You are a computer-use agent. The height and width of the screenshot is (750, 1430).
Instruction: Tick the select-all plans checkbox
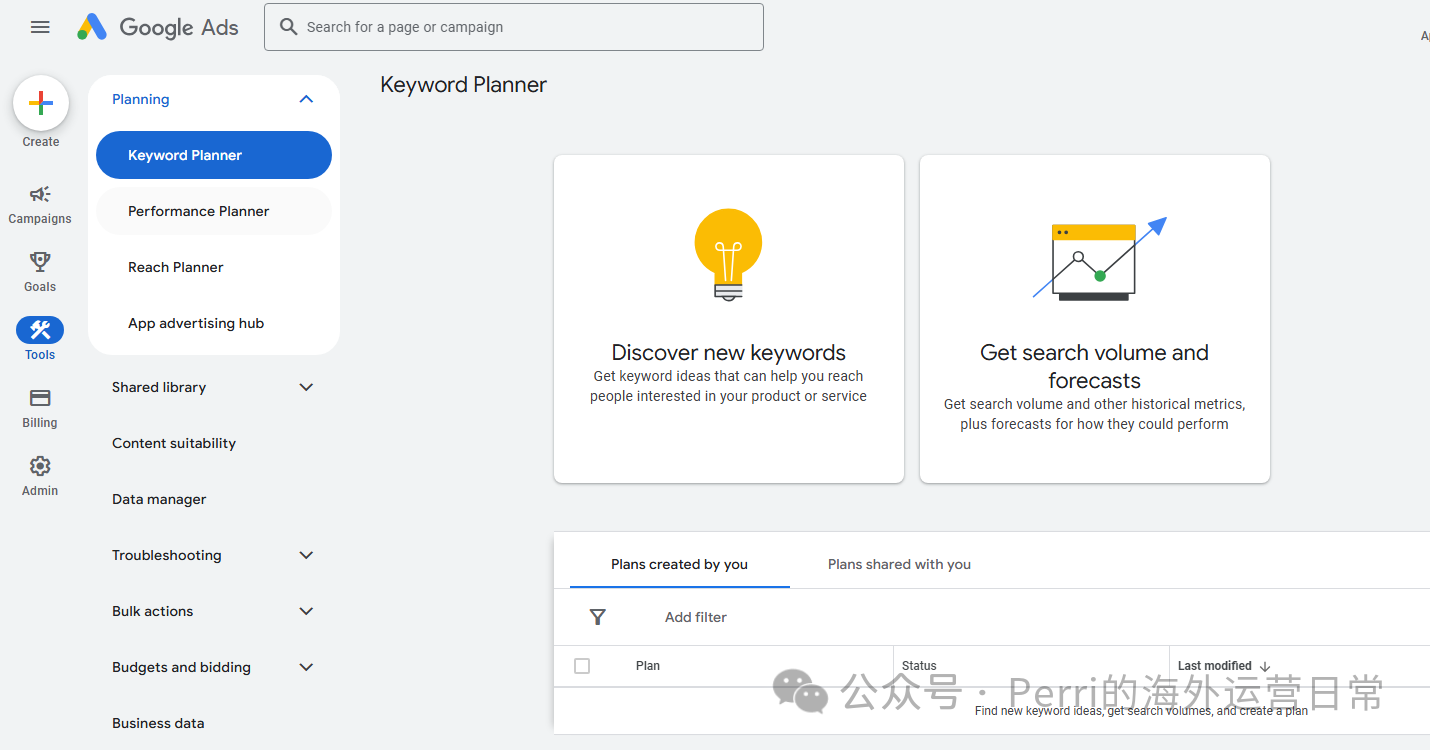[582, 666]
